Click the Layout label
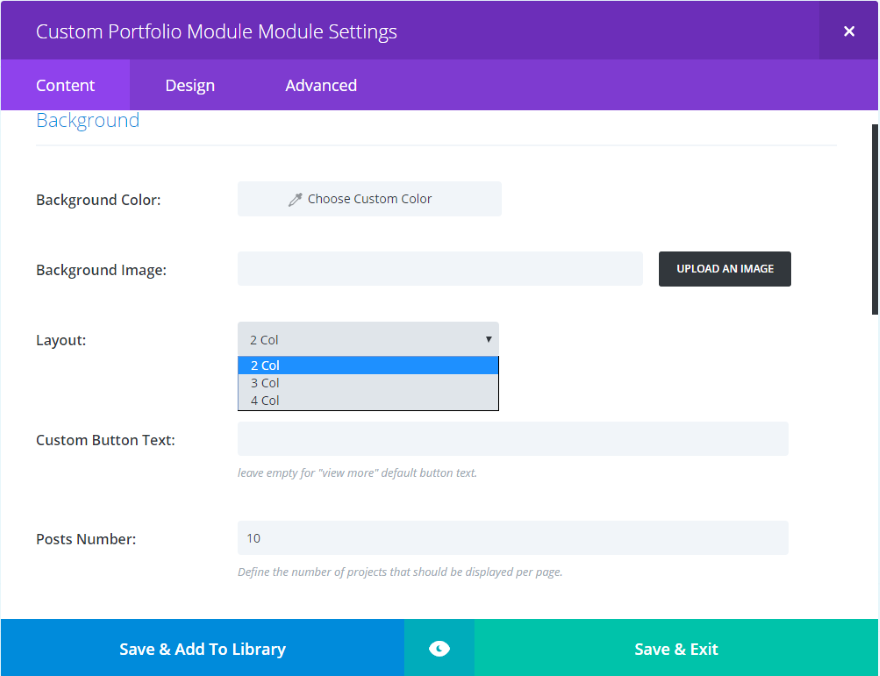Screen dimensions: 880x676 click(x=61, y=340)
